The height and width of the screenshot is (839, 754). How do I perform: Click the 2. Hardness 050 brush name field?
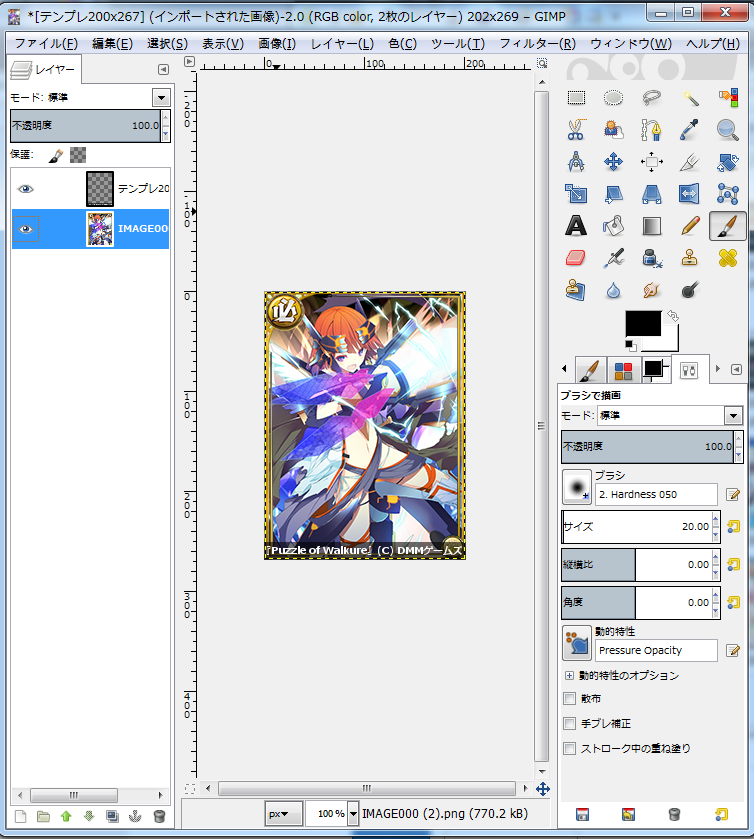click(656, 494)
